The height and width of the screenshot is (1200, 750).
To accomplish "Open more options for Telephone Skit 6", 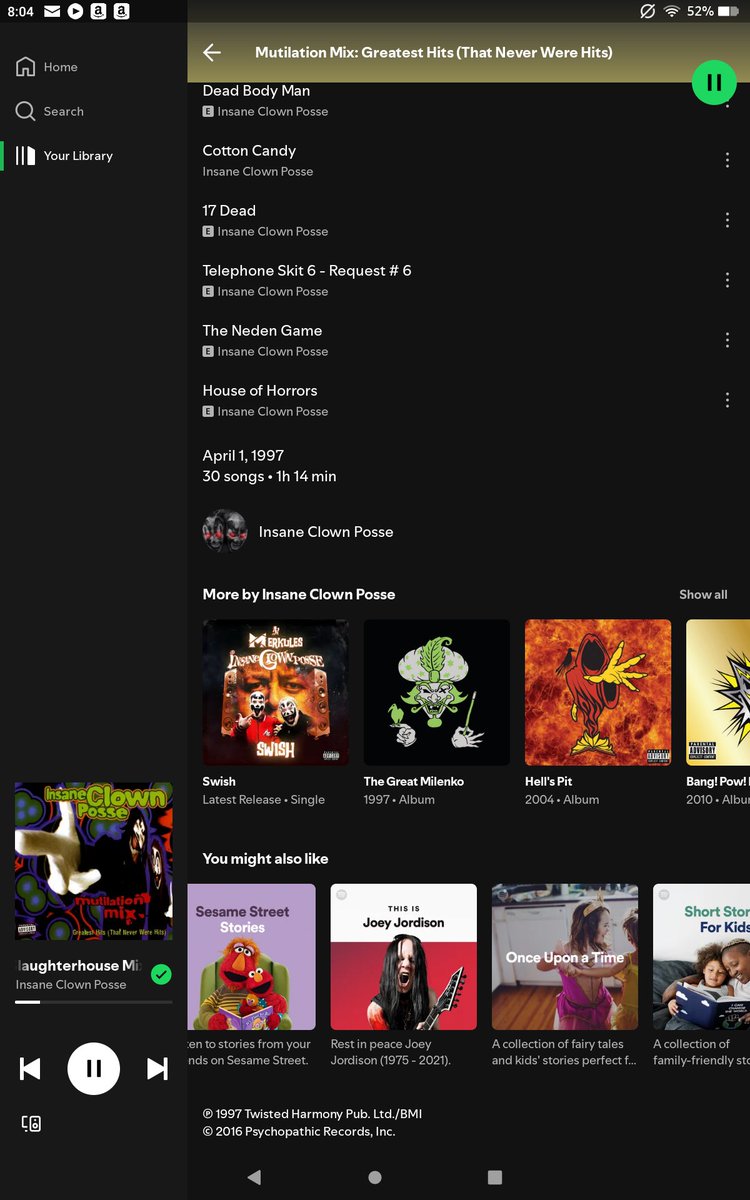I will pyautogui.click(x=727, y=280).
